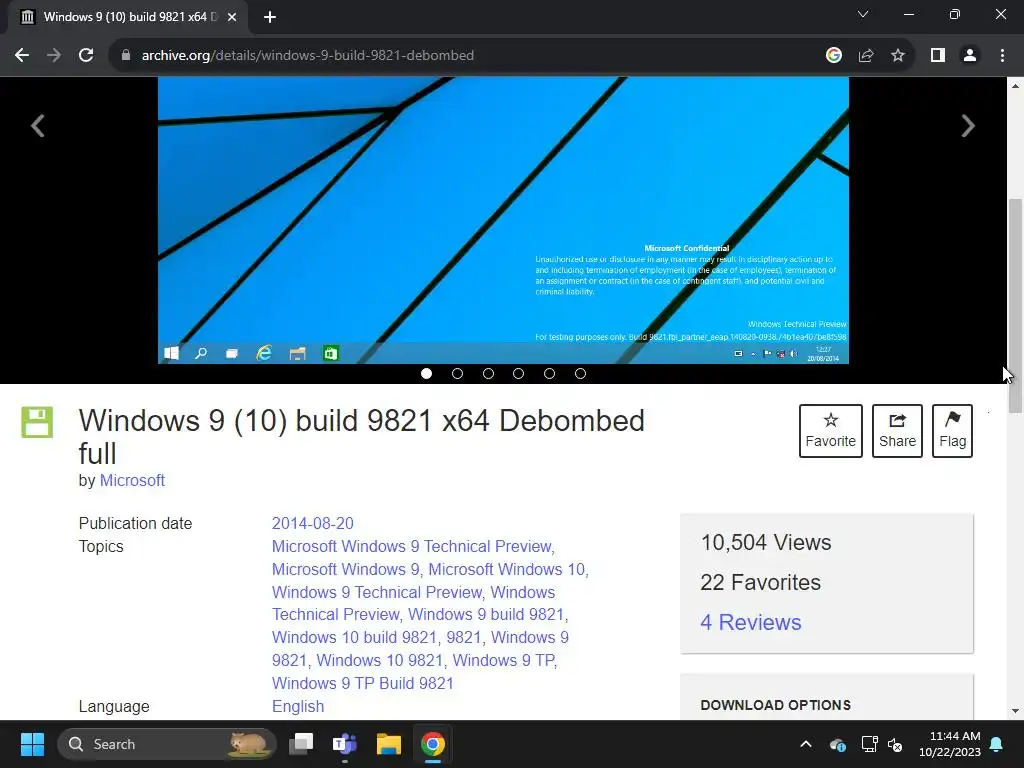Open the network tray icon
The image size is (1024, 768).
[x=869, y=744]
